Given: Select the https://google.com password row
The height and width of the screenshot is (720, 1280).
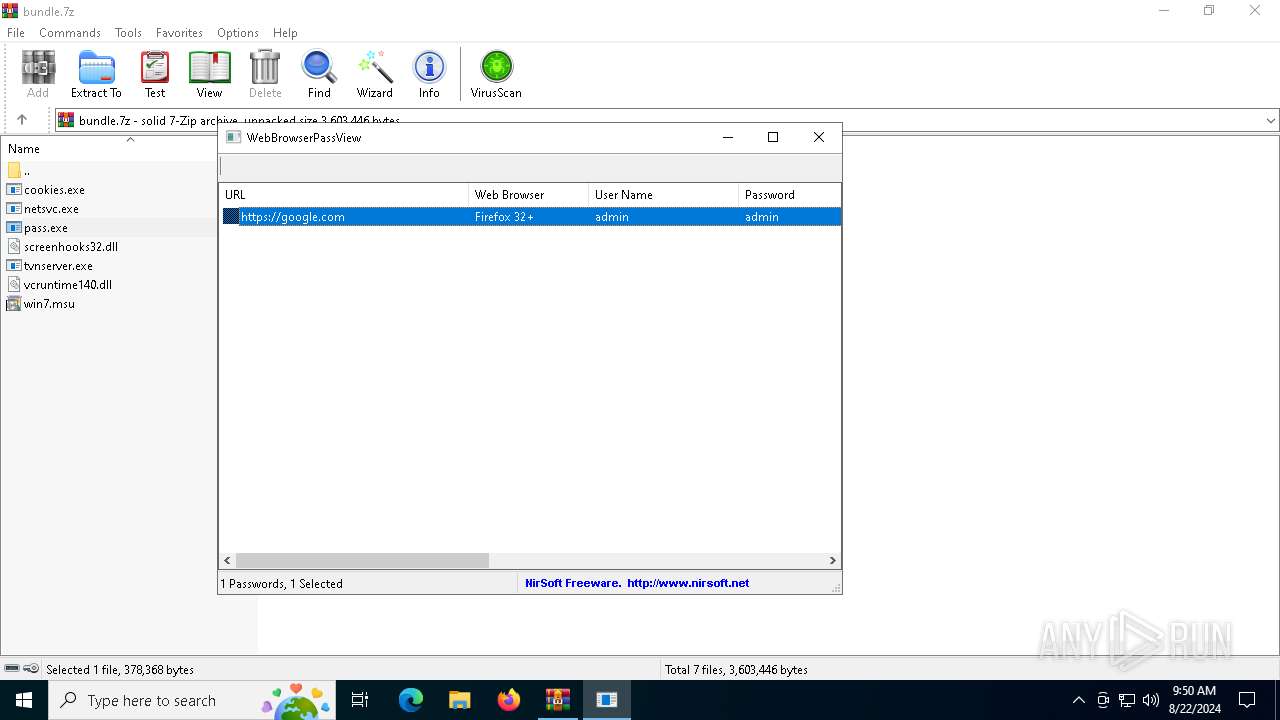Looking at the screenshot, I should click(531, 217).
